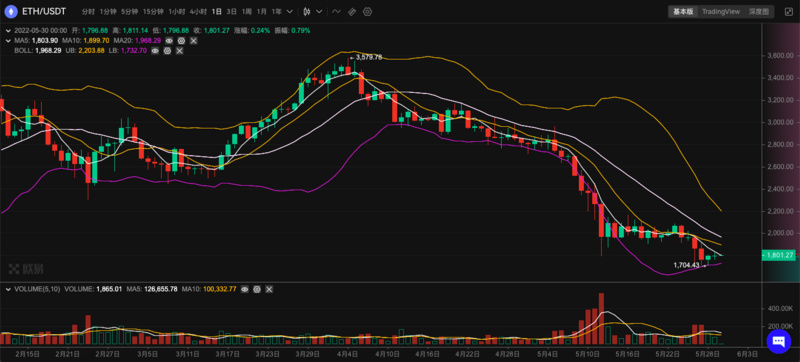Toggle fullscreen chart icon

click(x=788, y=11)
